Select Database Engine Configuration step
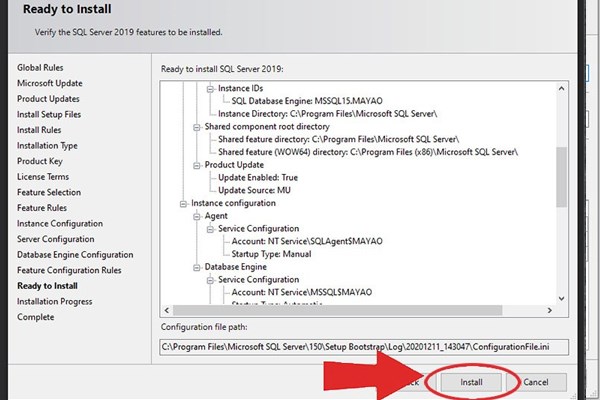This screenshot has width=600, height=400. click(x=75, y=255)
